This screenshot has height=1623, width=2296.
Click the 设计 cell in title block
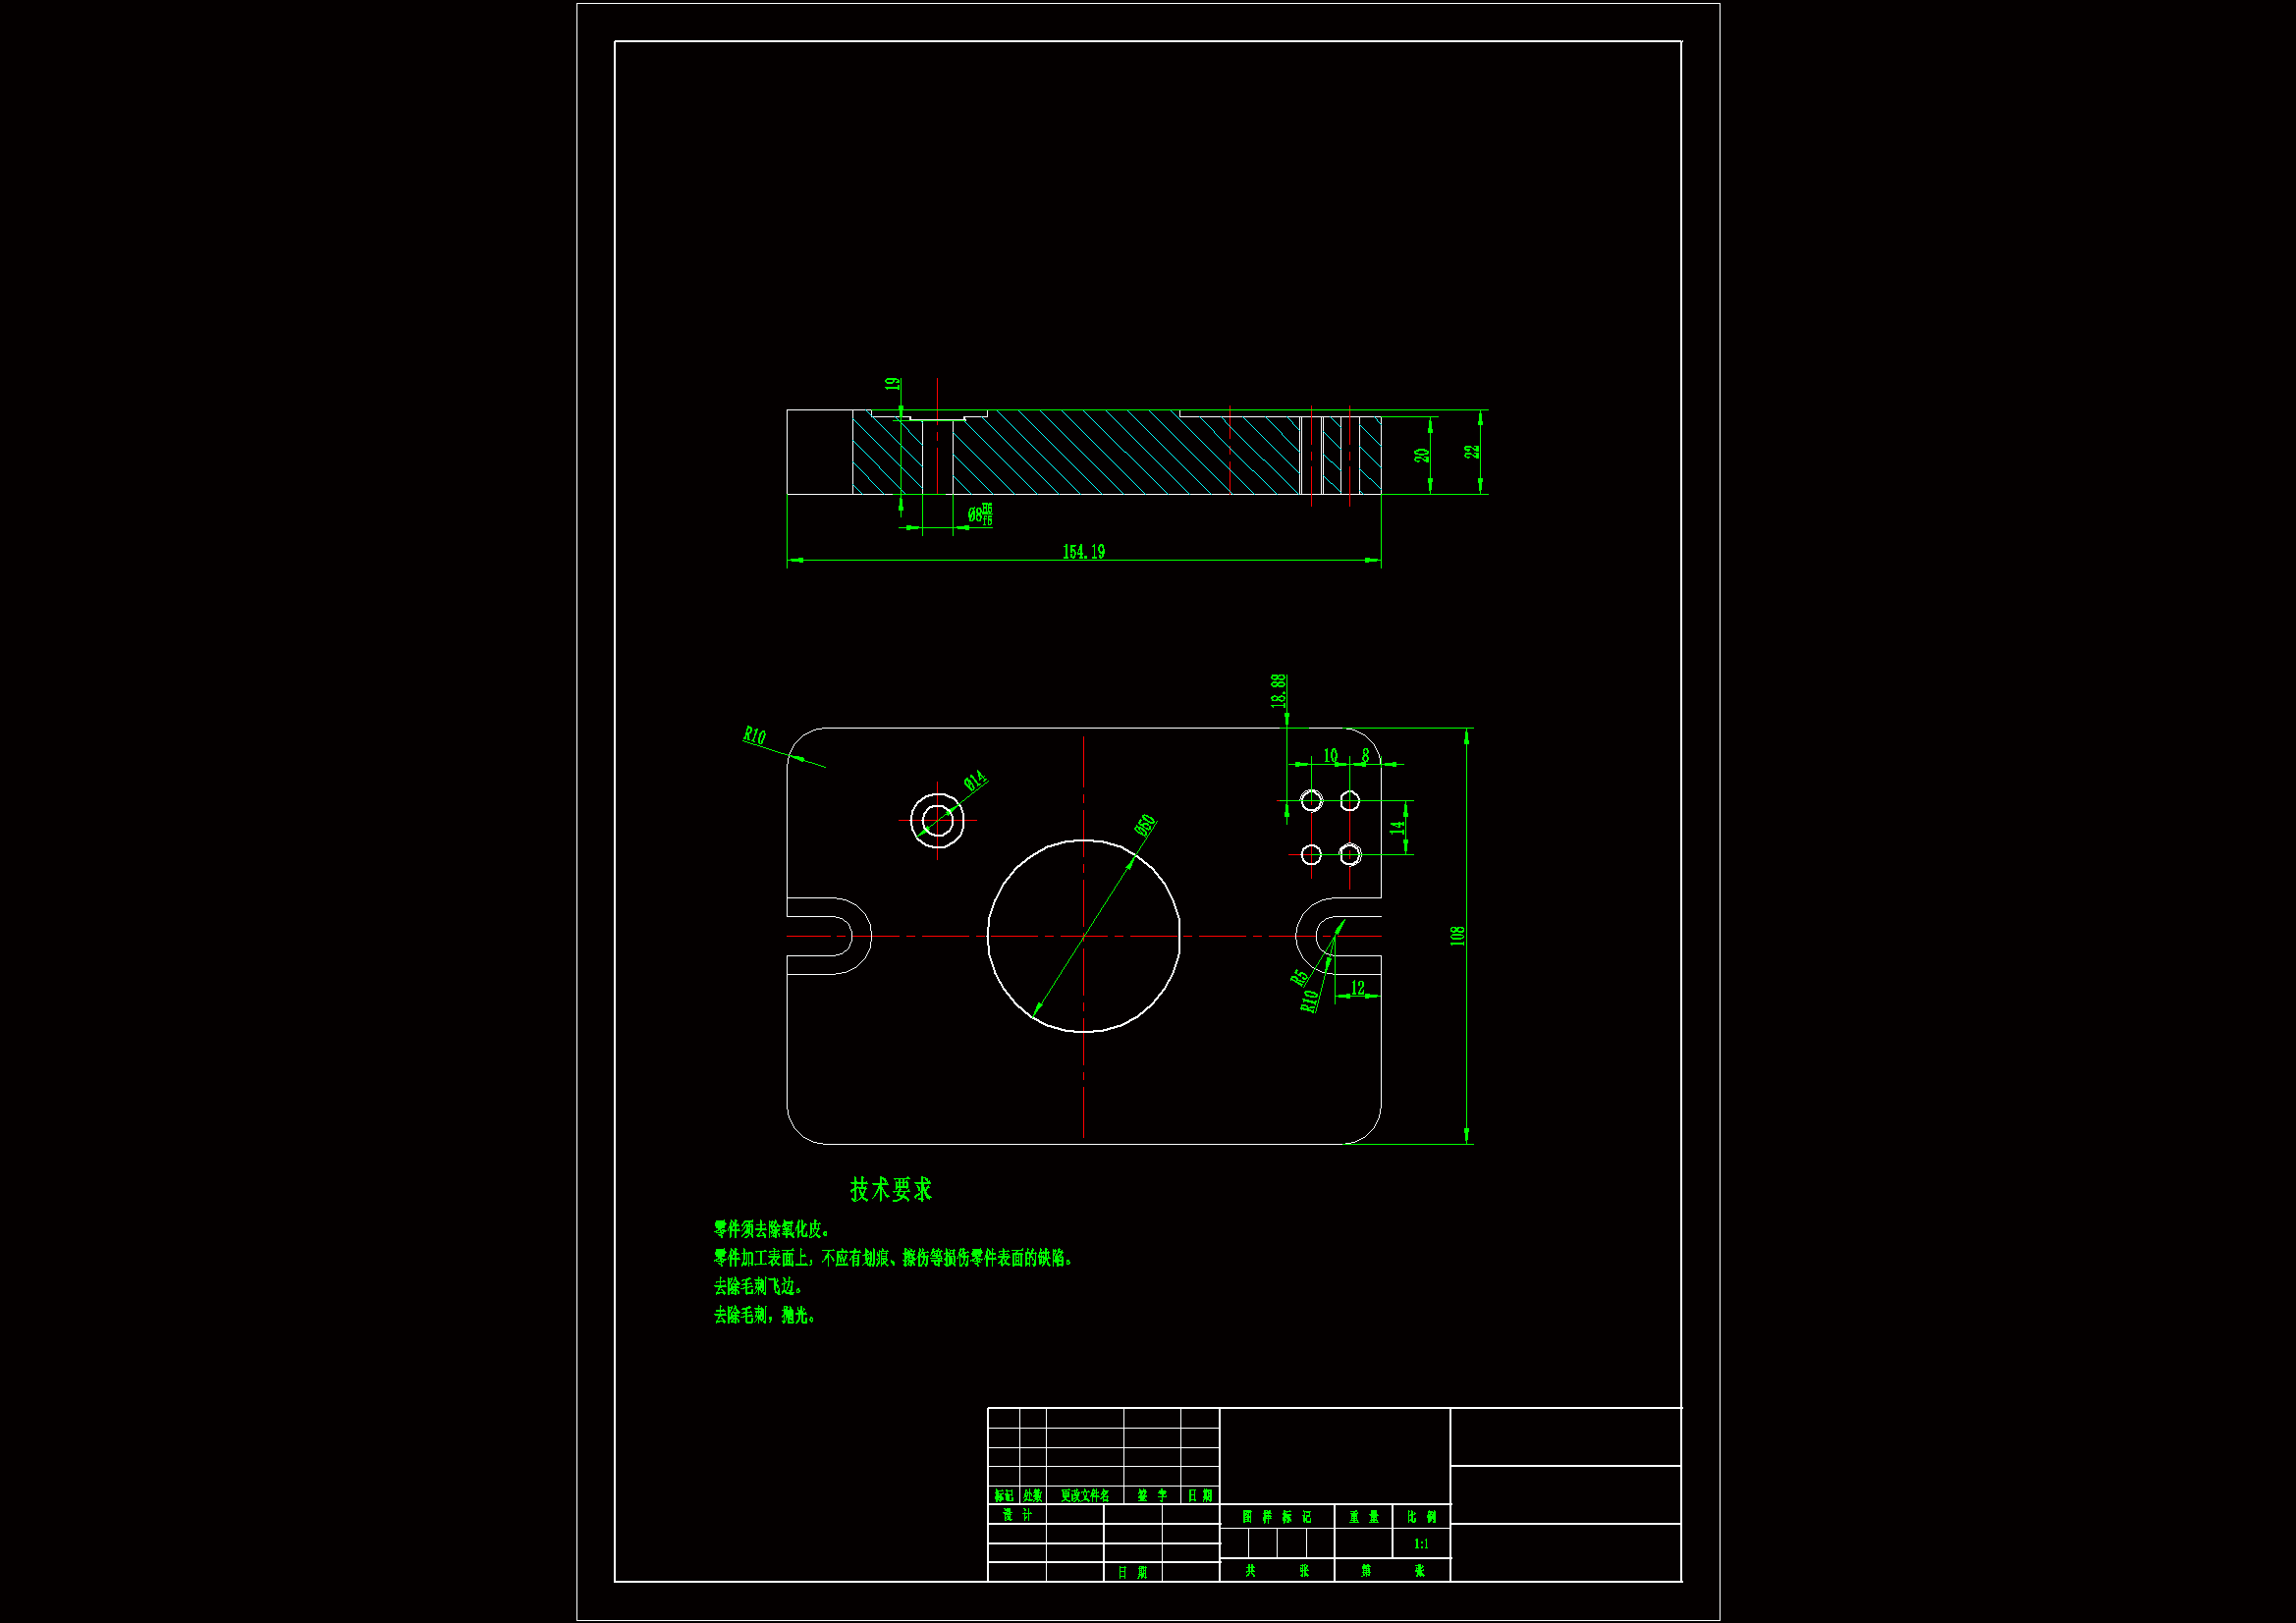[x=1017, y=1515]
